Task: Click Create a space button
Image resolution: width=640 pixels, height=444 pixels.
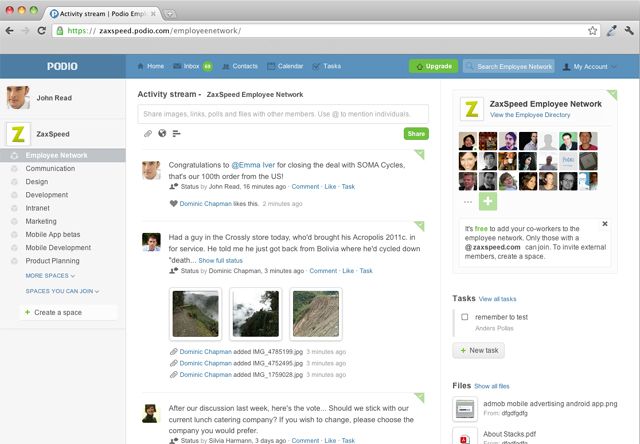Action: click(68, 313)
